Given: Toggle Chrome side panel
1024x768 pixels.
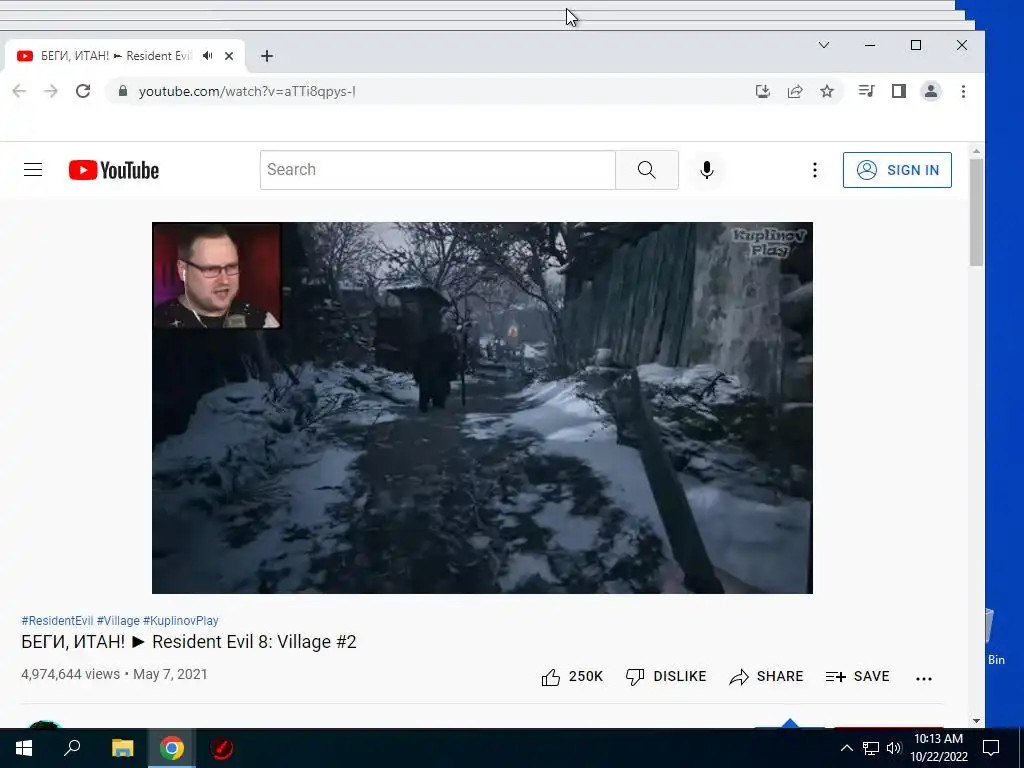Looking at the screenshot, I should click(x=899, y=91).
